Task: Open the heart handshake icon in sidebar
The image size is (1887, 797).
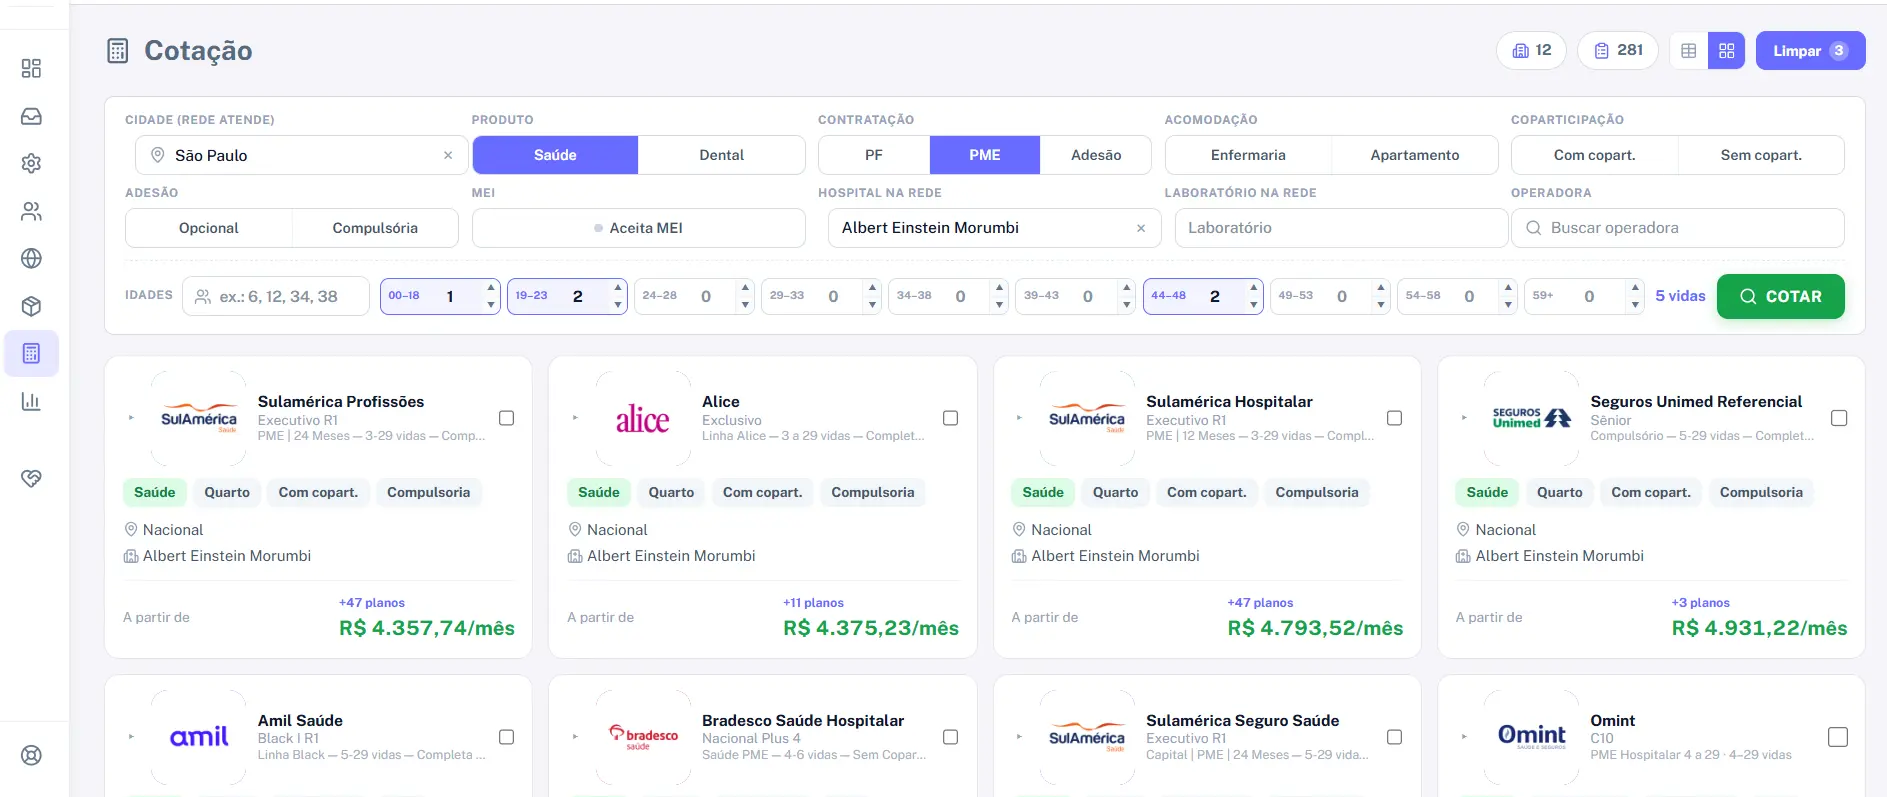Action: (31, 478)
